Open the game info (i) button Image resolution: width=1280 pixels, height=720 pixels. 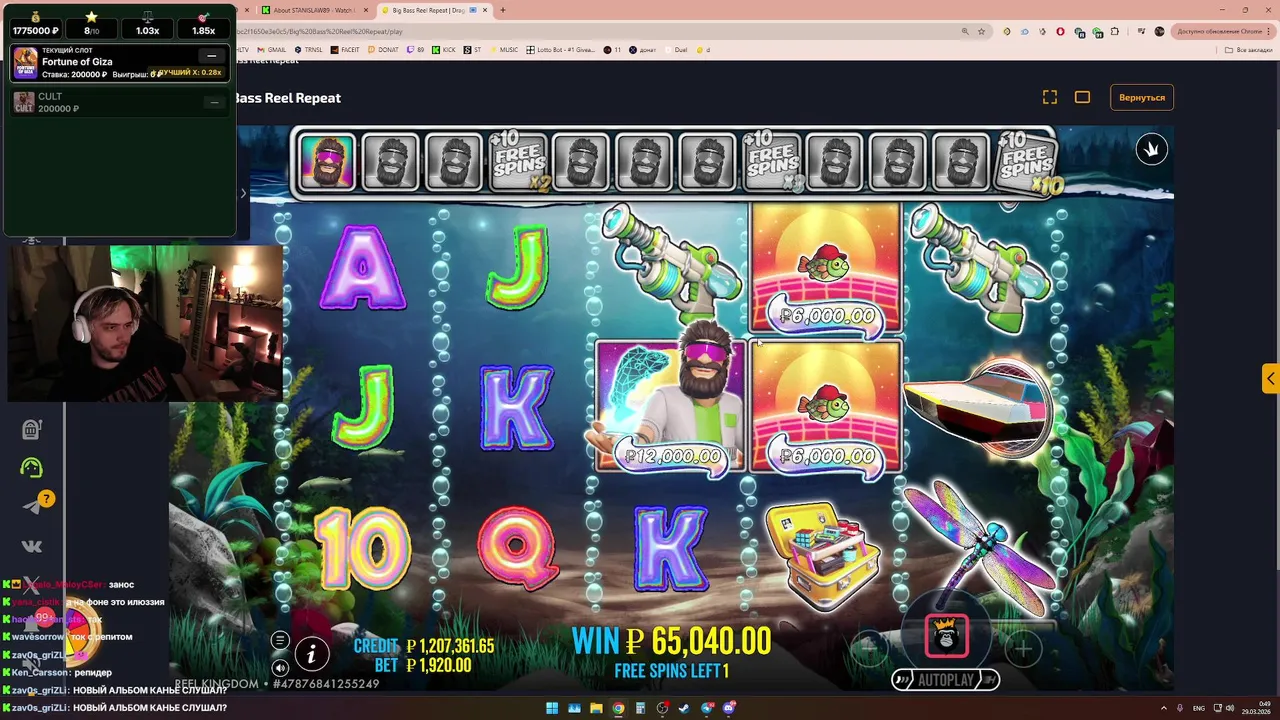tap(311, 654)
